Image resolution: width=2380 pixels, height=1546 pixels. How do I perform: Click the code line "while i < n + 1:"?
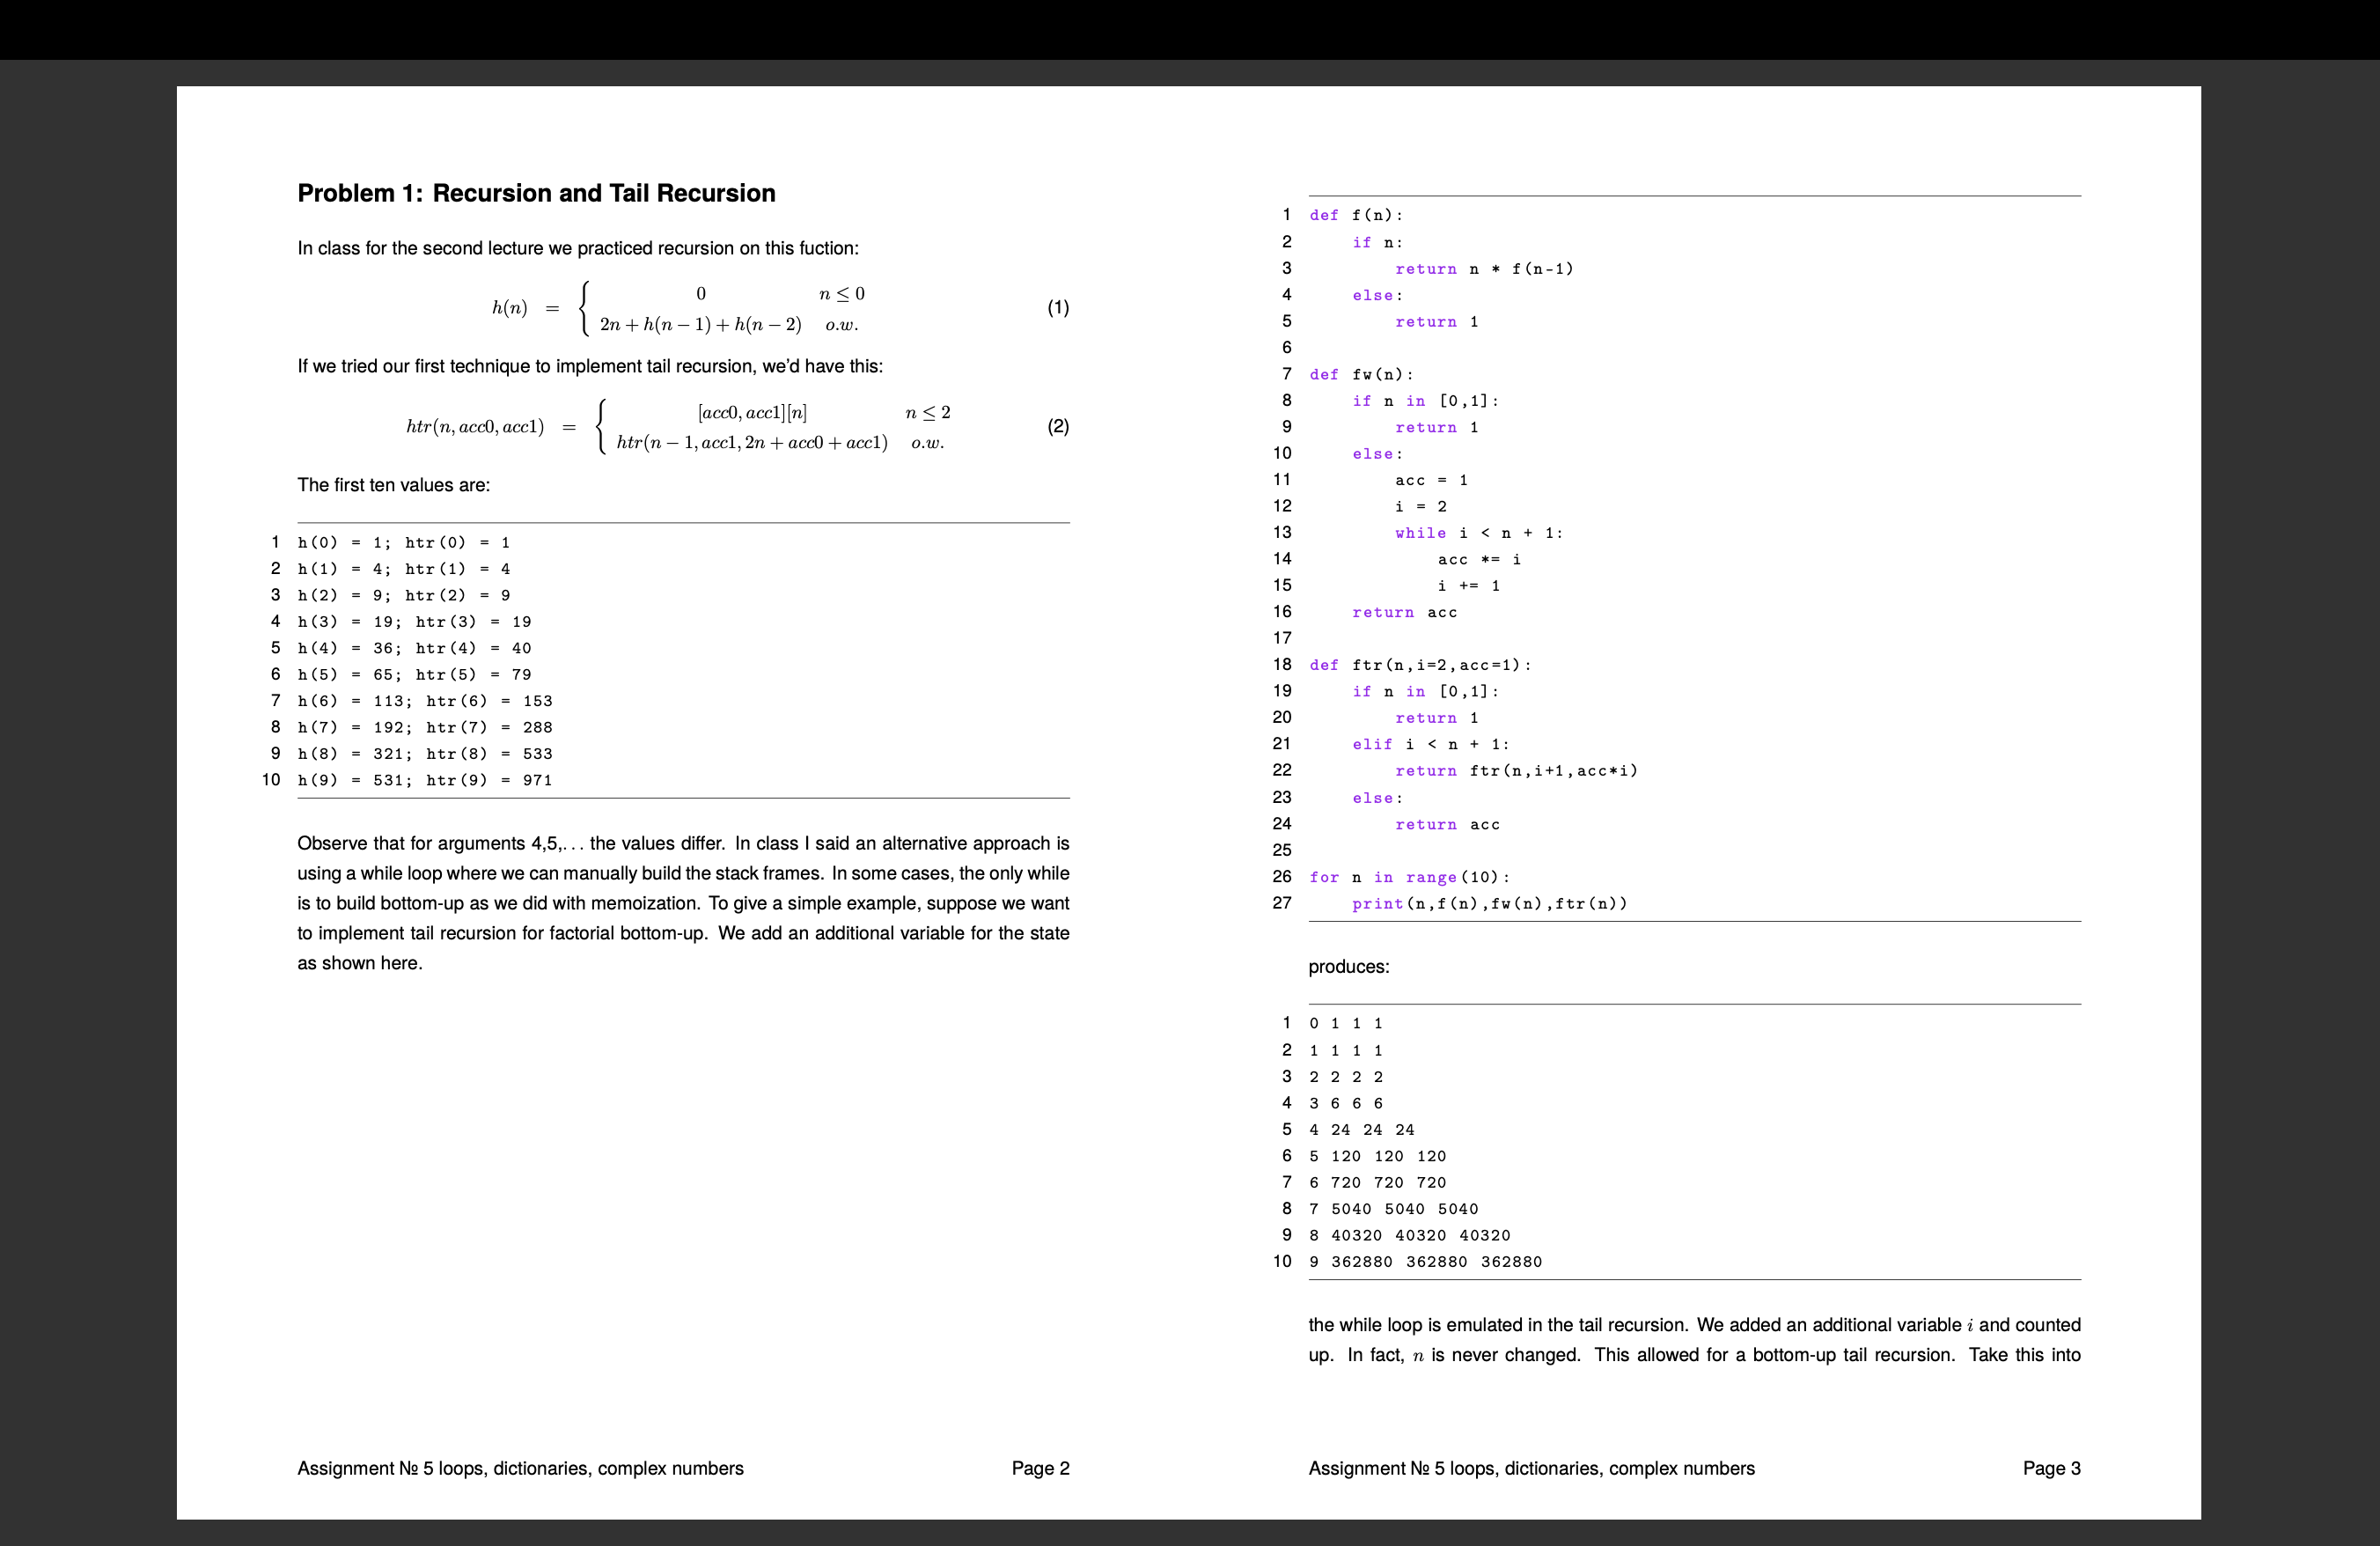click(x=1479, y=533)
